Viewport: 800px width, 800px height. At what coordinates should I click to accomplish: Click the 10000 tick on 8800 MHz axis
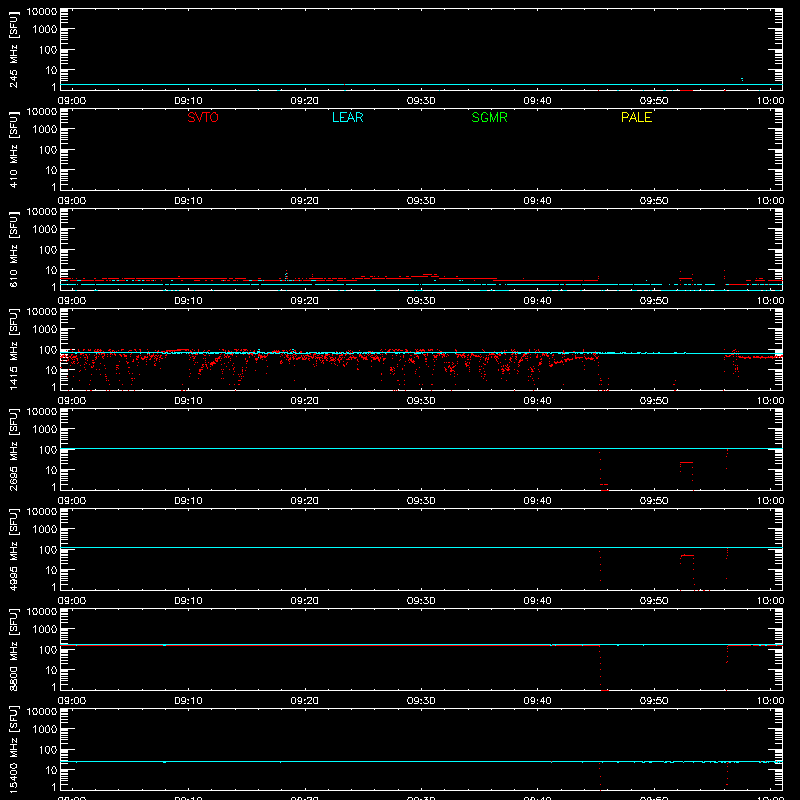(42, 612)
